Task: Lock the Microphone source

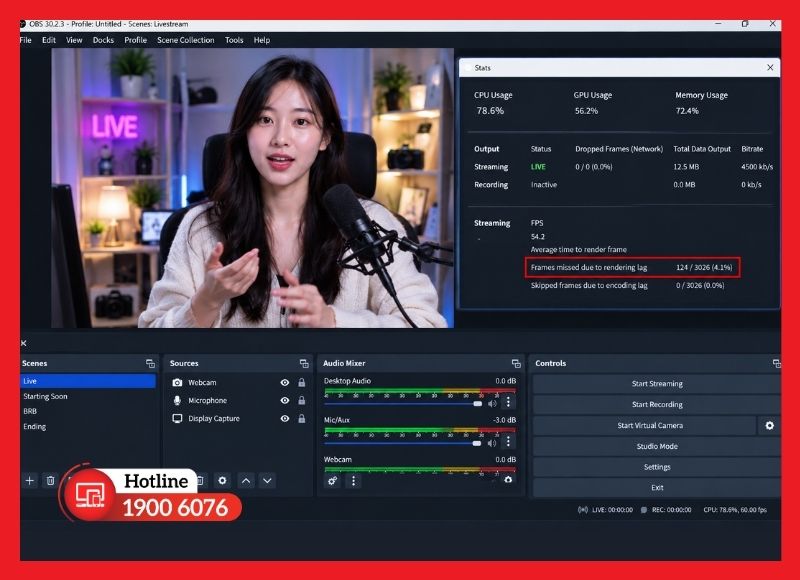Action: point(302,400)
